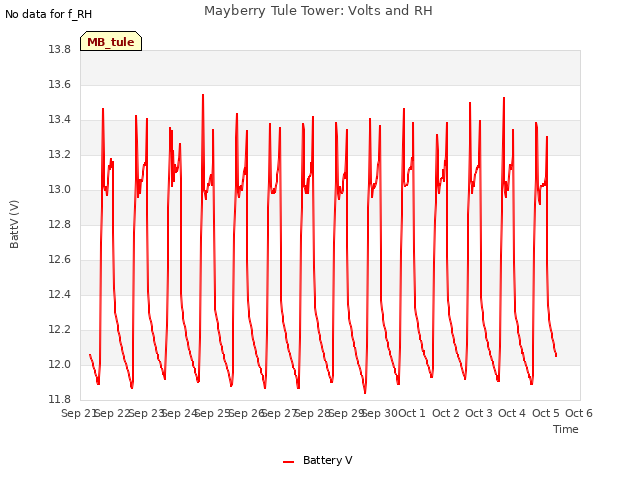
Task: Click the Oct 6 x-axis date label
Action: tap(579, 413)
